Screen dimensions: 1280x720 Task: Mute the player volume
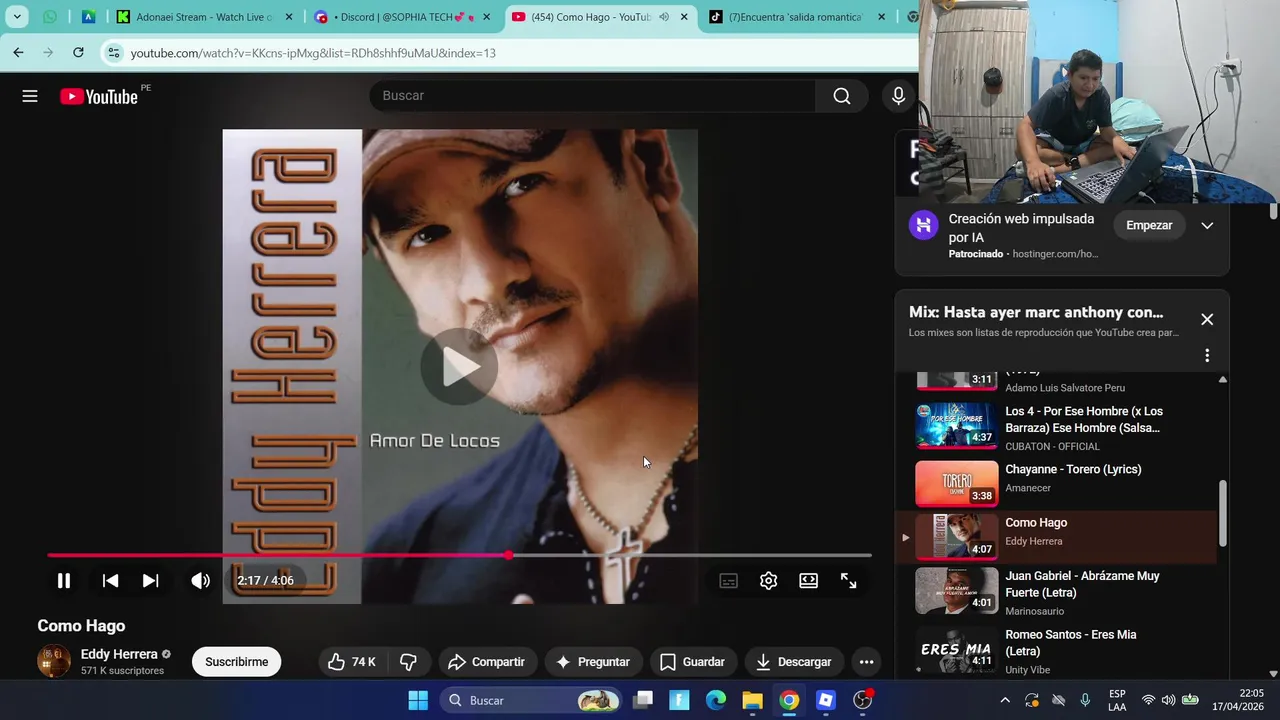coord(200,581)
